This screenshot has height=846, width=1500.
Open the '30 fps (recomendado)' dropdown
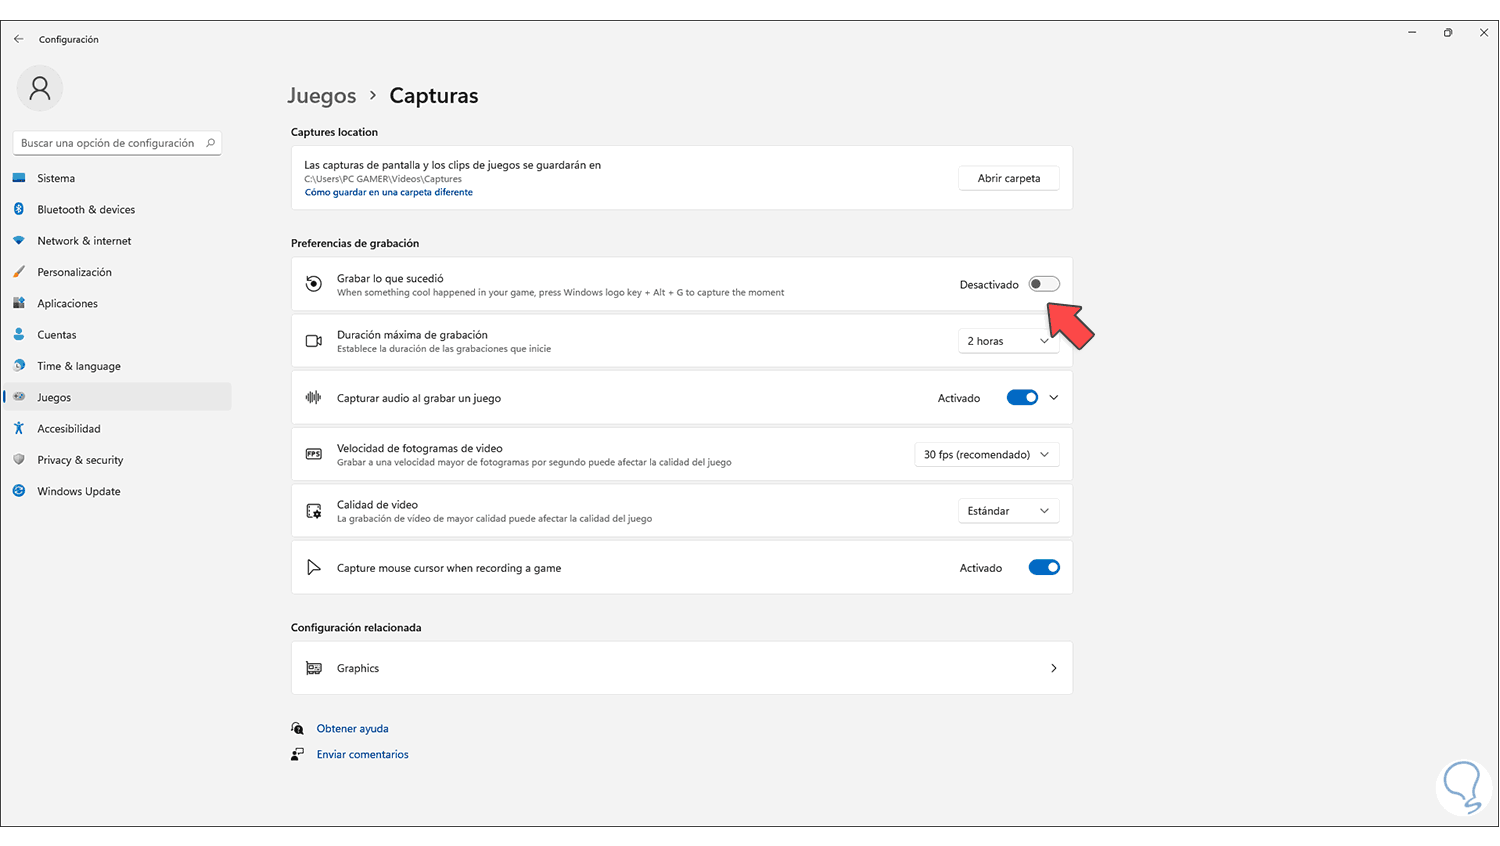pyautogui.click(x=986, y=455)
